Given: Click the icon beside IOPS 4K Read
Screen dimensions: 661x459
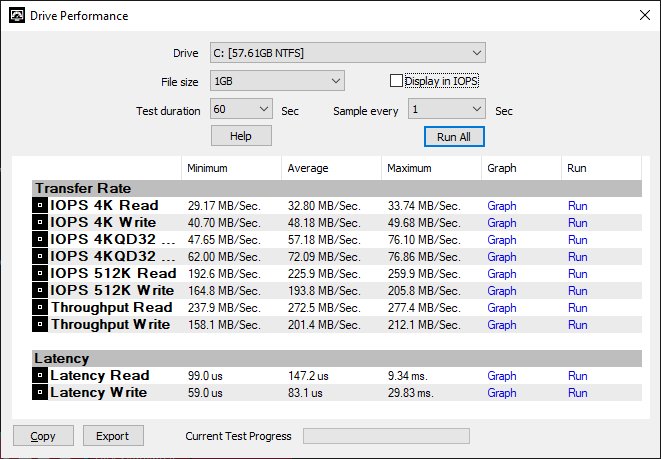Looking at the screenshot, I should [40, 205].
